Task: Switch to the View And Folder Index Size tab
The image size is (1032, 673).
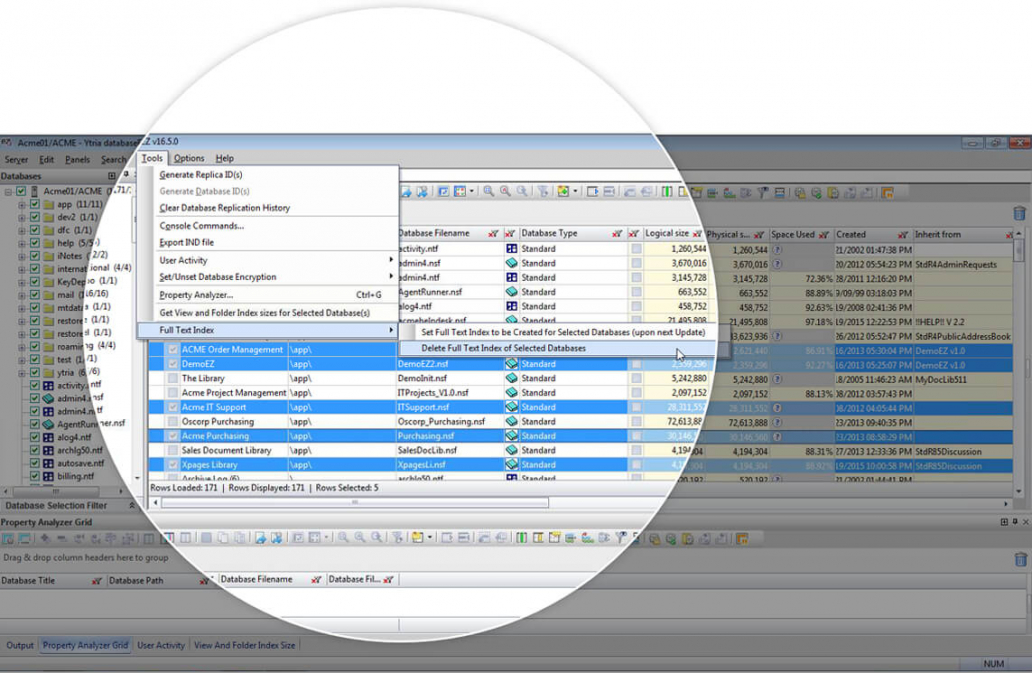Action: 244,645
